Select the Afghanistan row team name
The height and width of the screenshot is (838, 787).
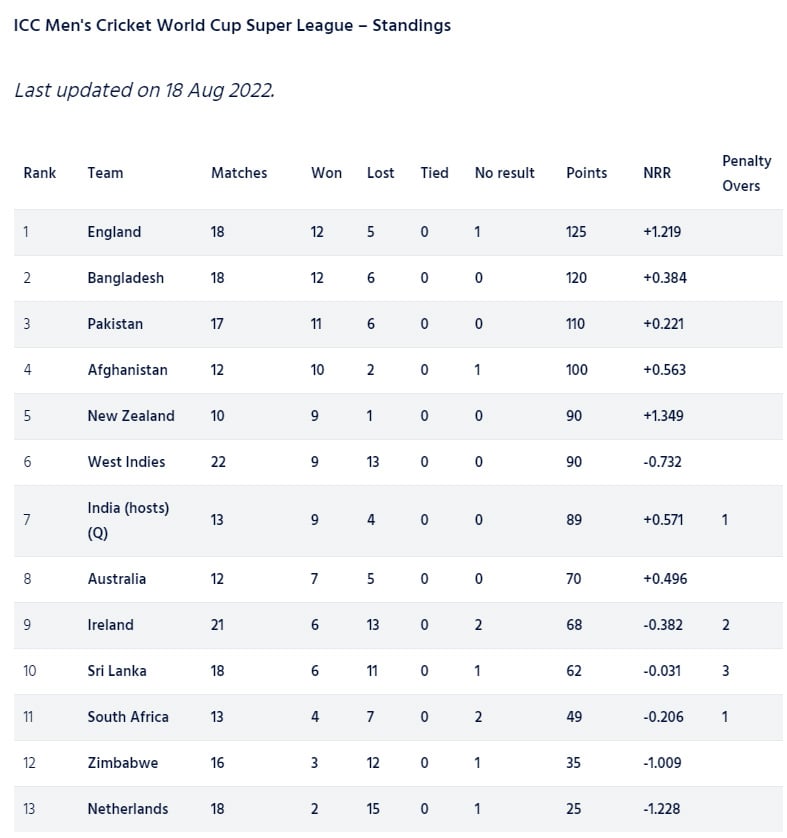(127, 370)
